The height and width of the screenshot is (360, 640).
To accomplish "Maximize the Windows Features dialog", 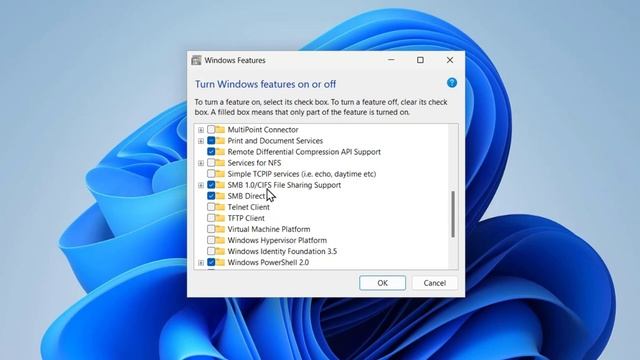I will [420, 60].
